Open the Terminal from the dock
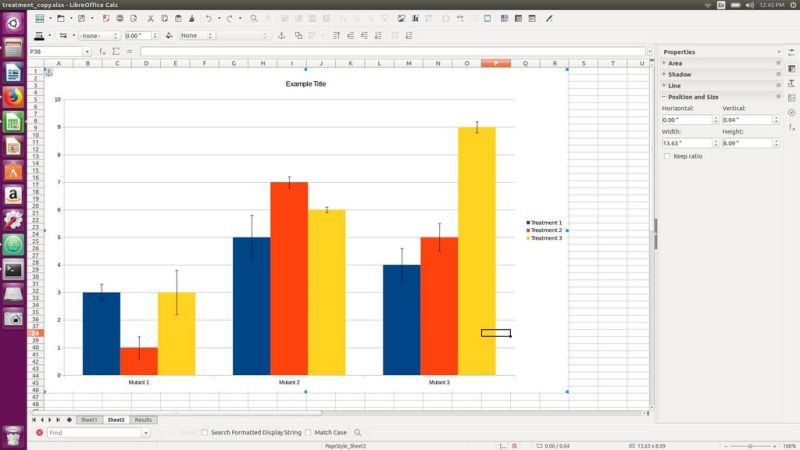Viewport: 800px width, 450px height. (13, 269)
